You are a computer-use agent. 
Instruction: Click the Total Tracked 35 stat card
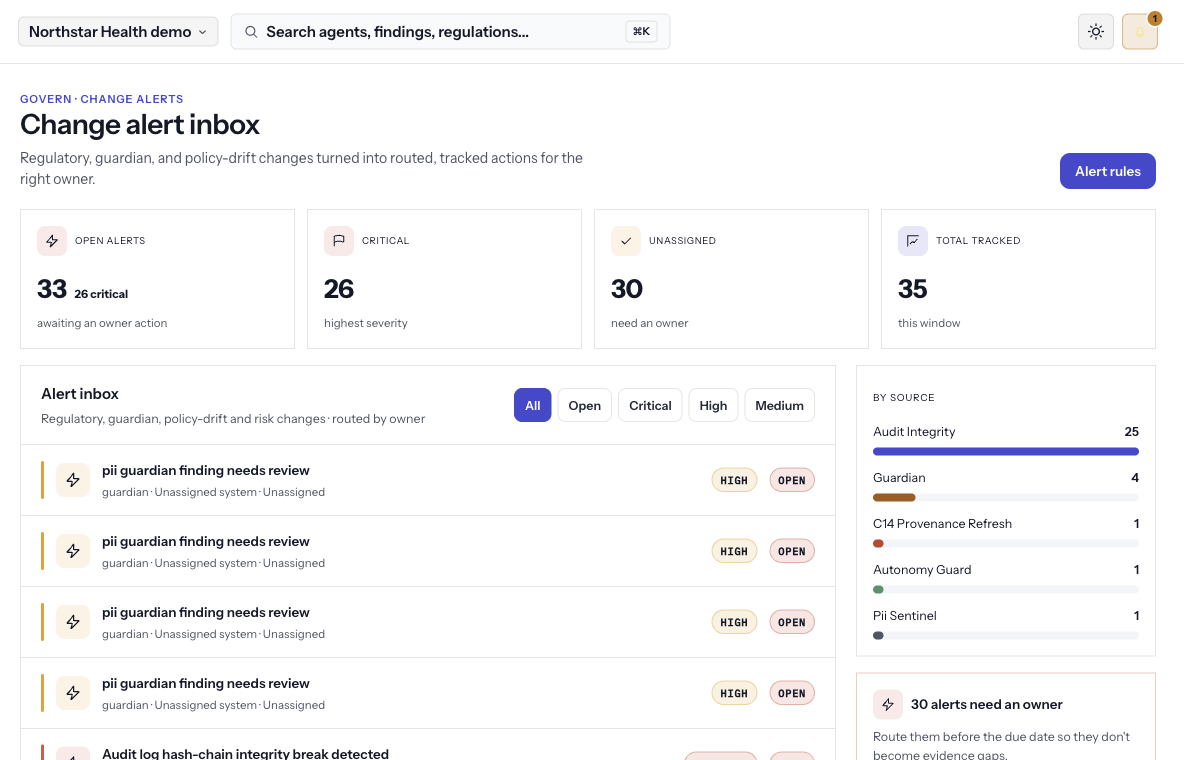pos(1018,279)
